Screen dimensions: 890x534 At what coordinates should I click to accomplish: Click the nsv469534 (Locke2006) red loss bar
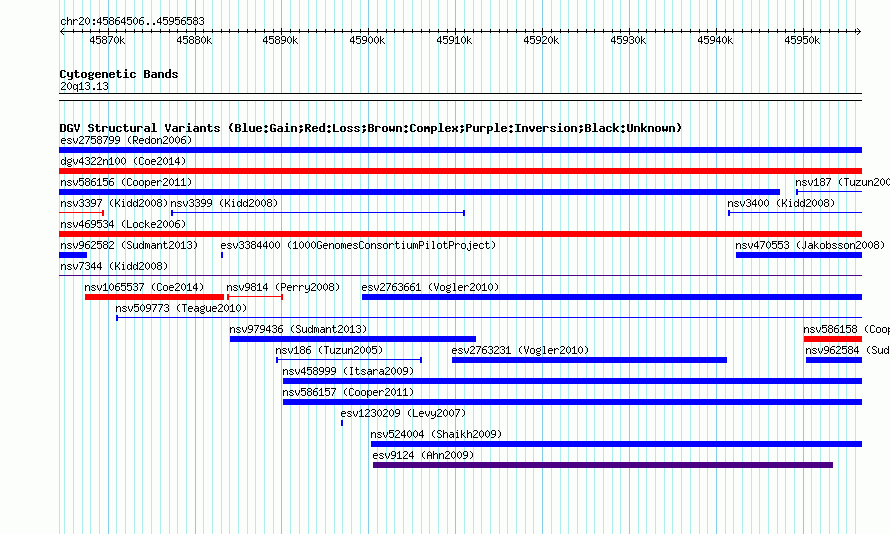pos(460,234)
